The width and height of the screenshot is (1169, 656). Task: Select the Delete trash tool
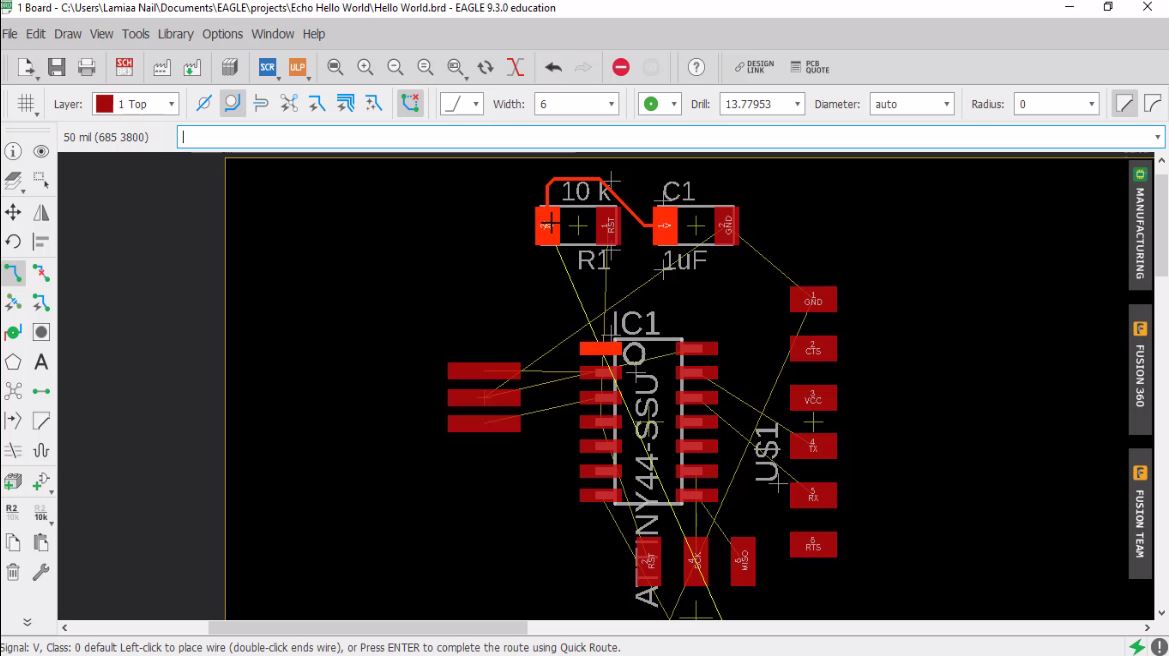[x=13, y=572]
